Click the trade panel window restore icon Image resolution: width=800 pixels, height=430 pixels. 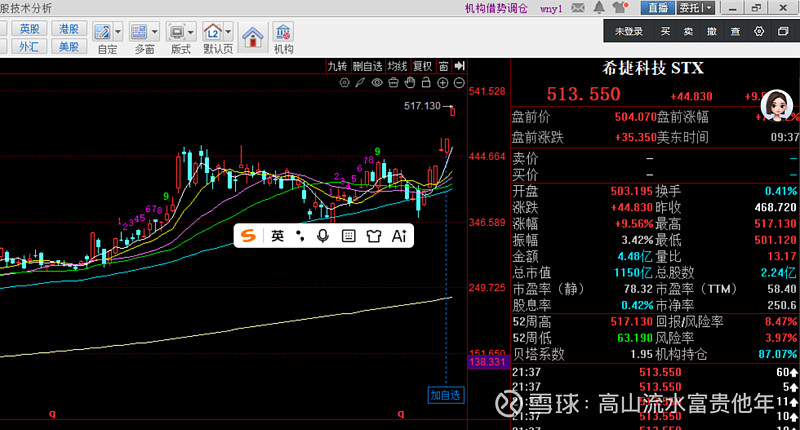click(783, 32)
